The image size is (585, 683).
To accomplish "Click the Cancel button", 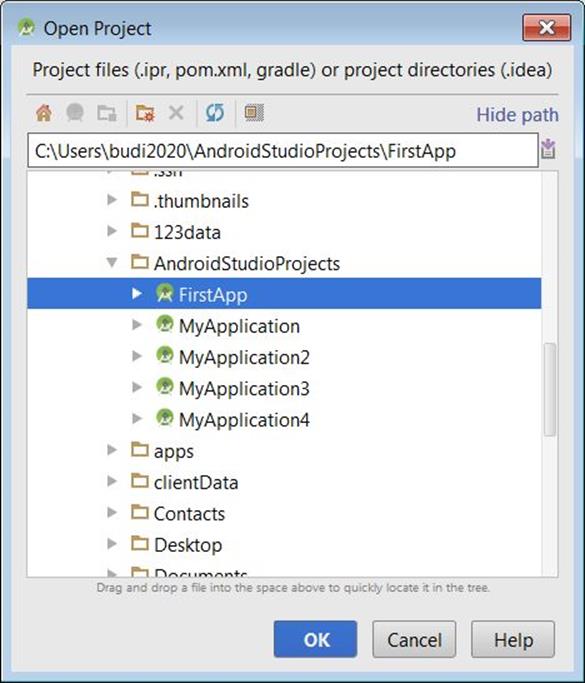I will pos(414,639).
